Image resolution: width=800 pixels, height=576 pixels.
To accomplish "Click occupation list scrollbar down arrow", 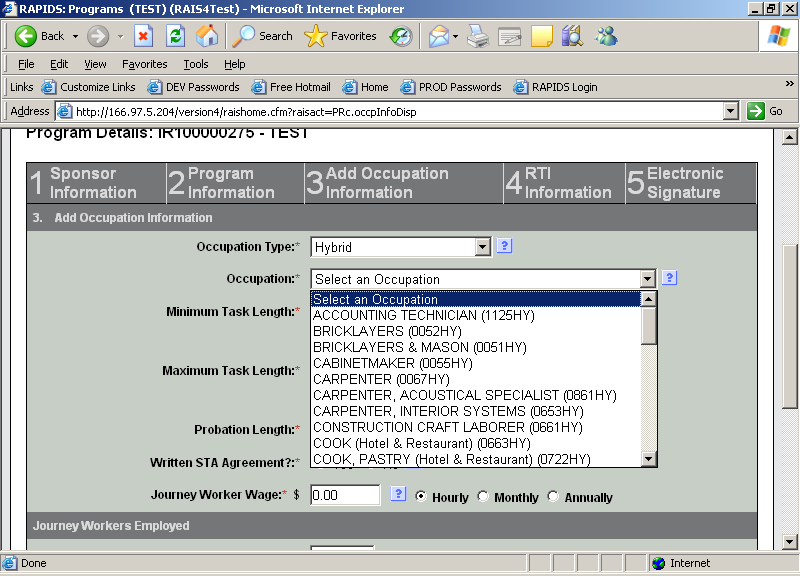I will click(x=648, y=459).
